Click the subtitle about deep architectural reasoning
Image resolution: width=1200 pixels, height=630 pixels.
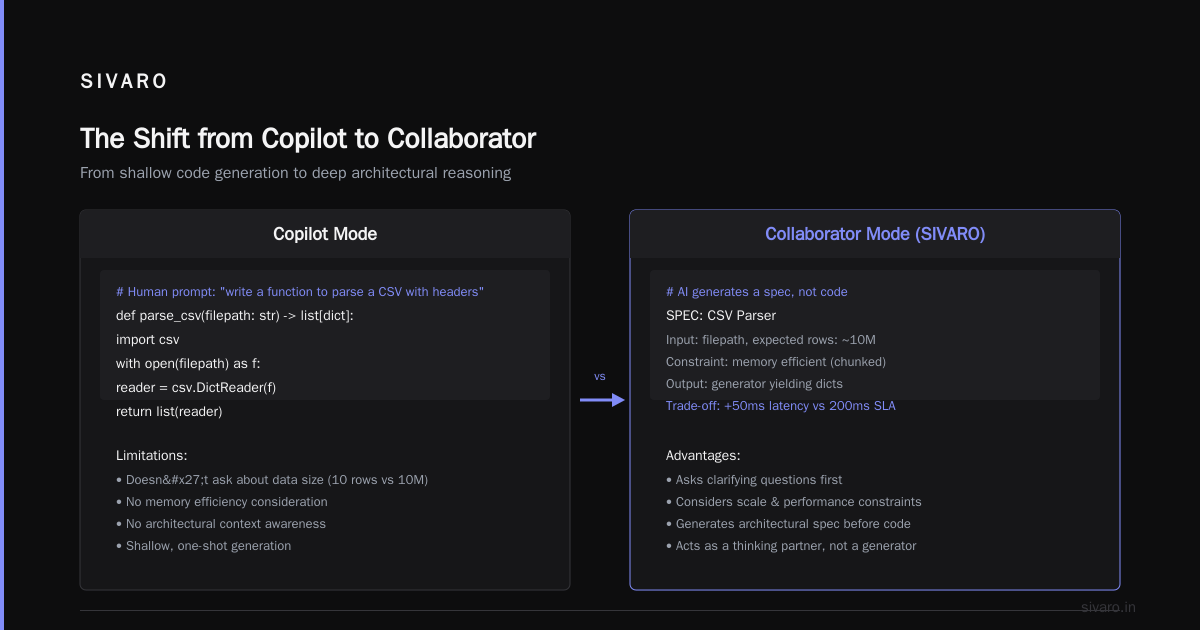[x=296, y=173]
